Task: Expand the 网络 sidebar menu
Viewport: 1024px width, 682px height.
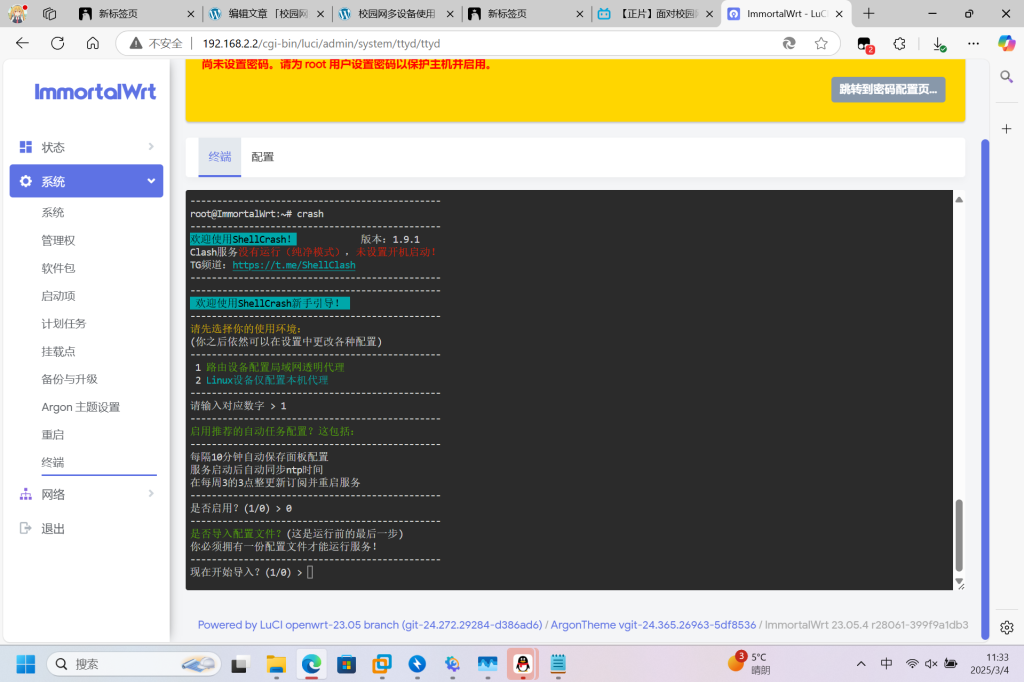Action: coord(86,494)
